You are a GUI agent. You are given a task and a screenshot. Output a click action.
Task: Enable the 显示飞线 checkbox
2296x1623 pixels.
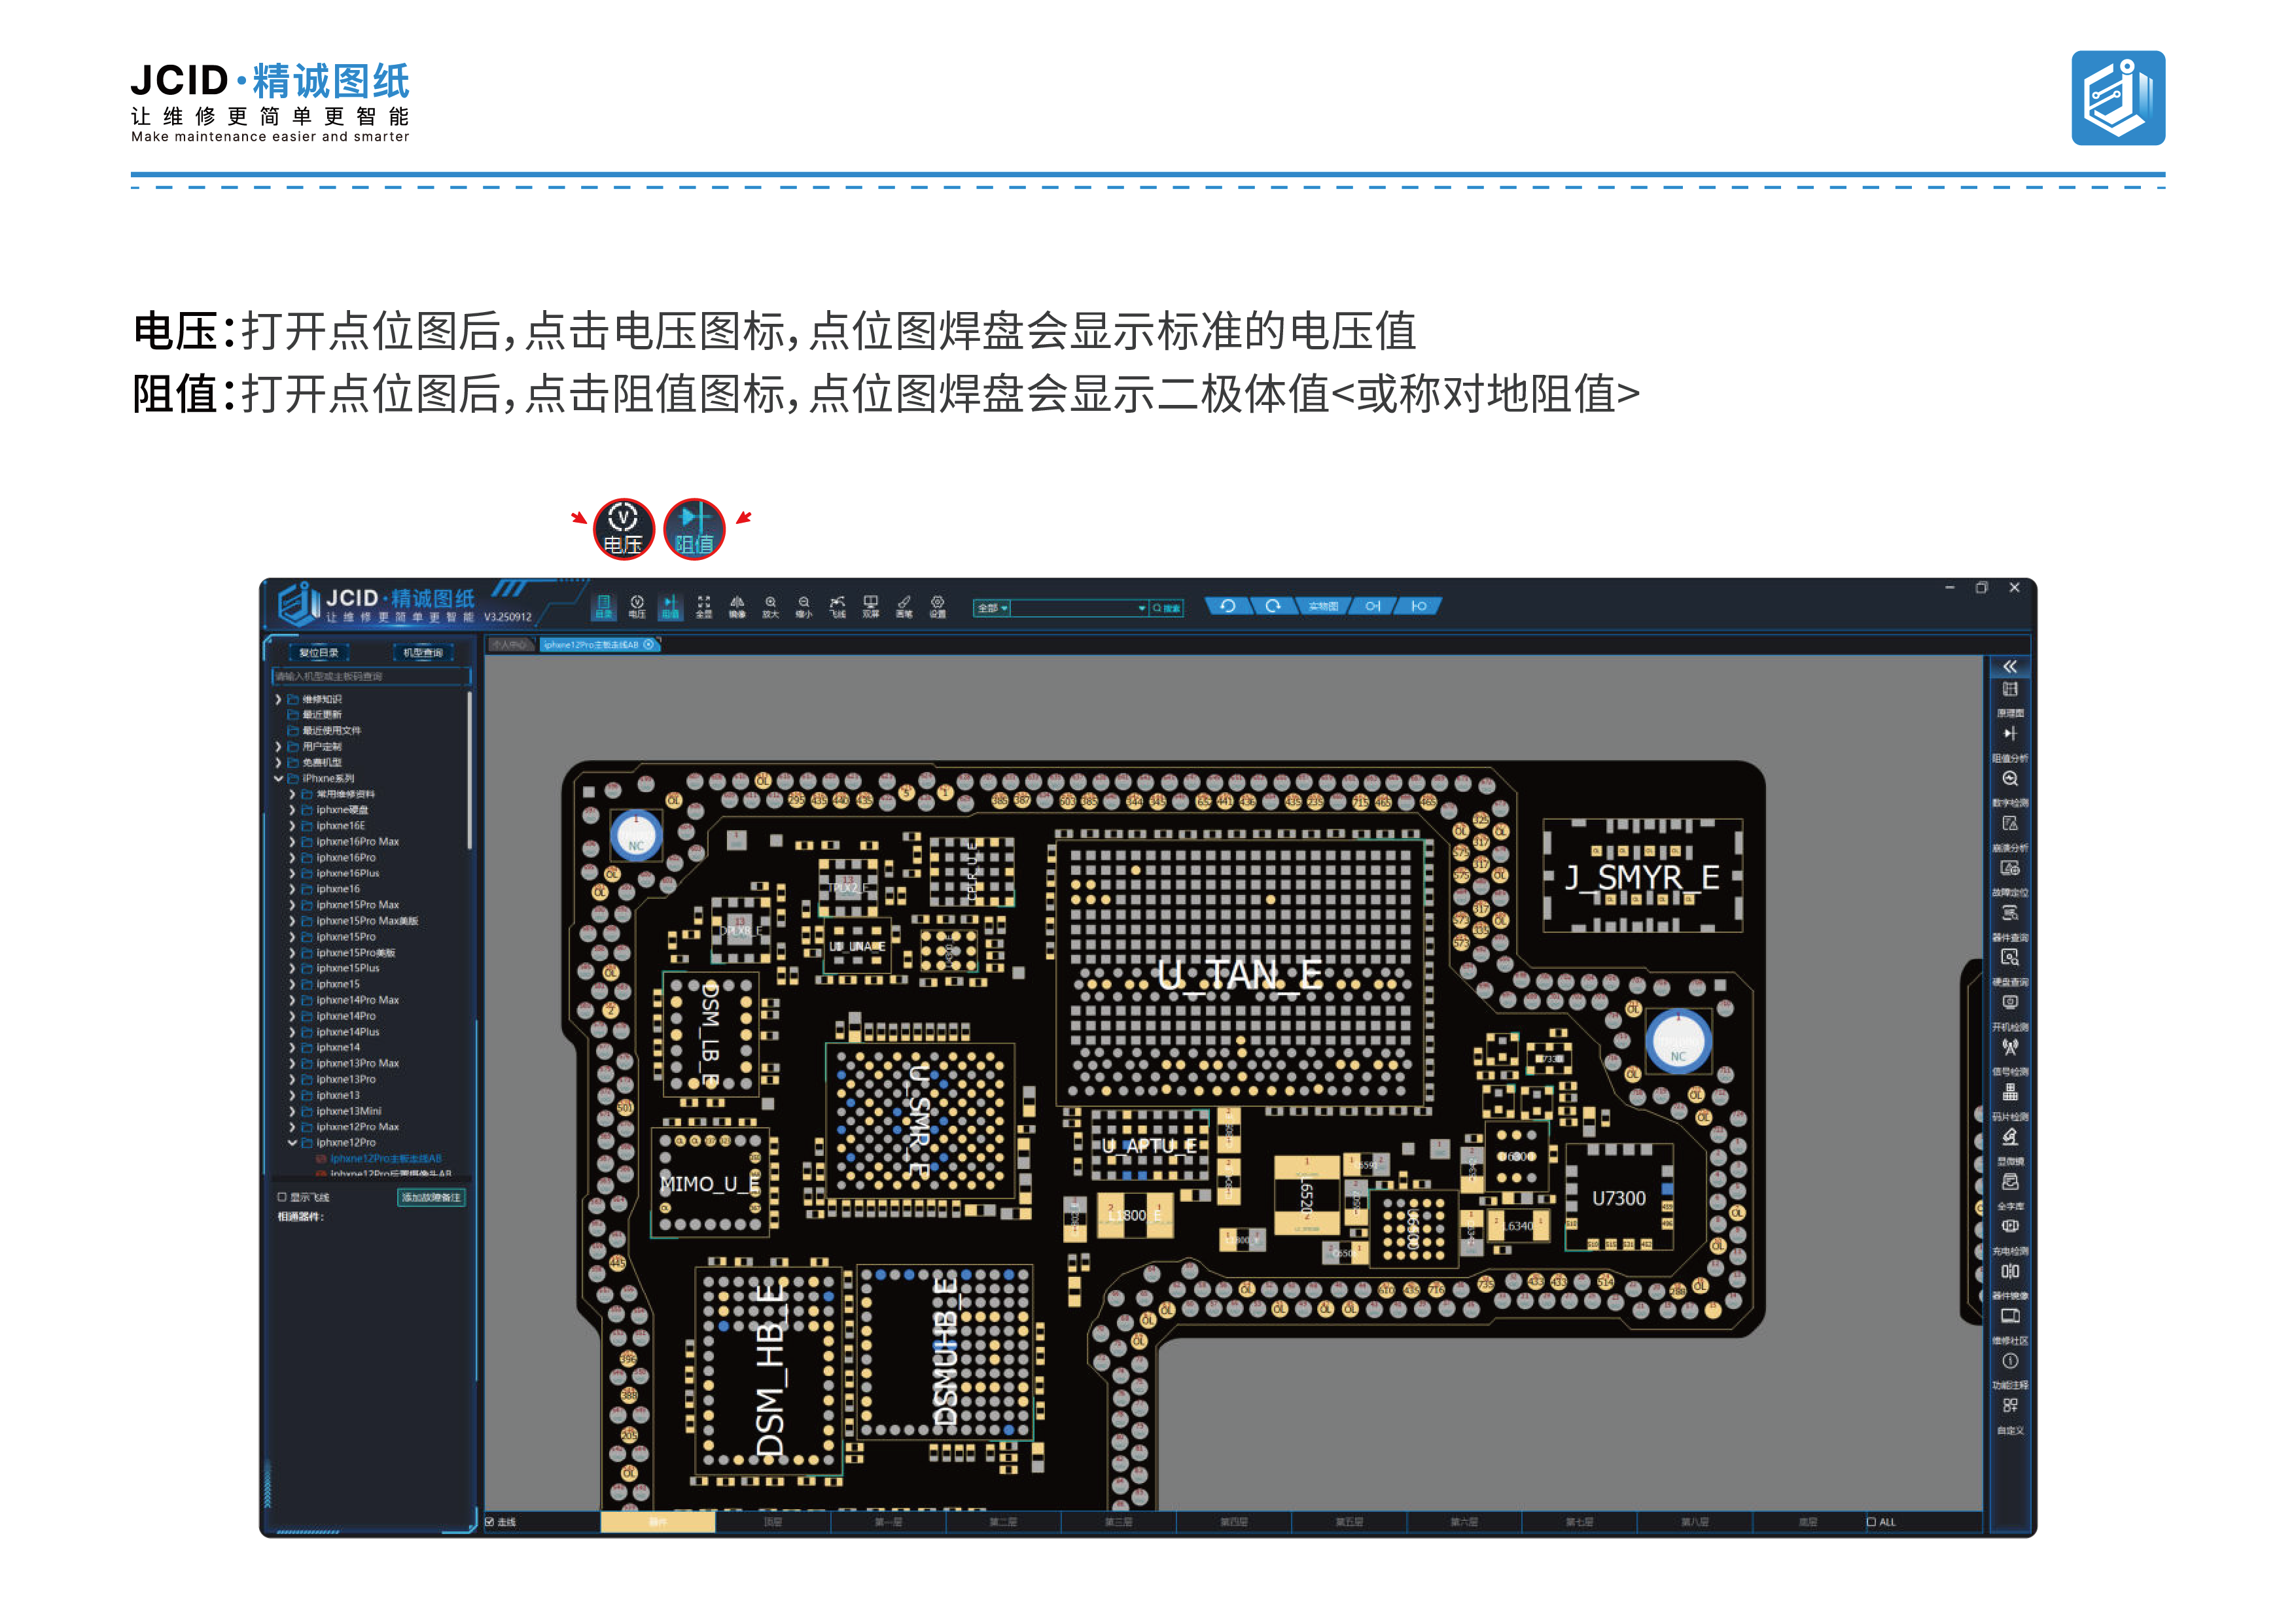[282, 1197]
